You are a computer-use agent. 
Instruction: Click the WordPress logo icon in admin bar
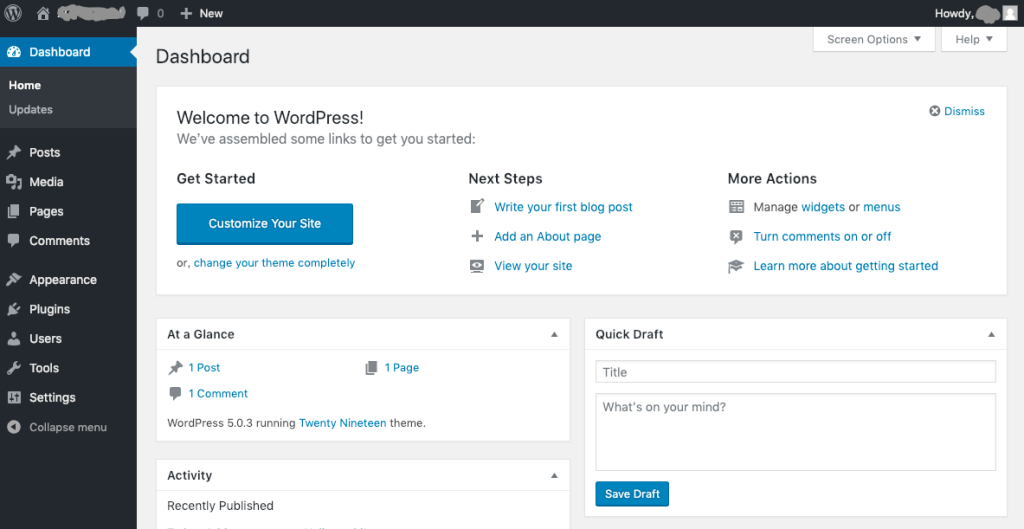point(13,13)
